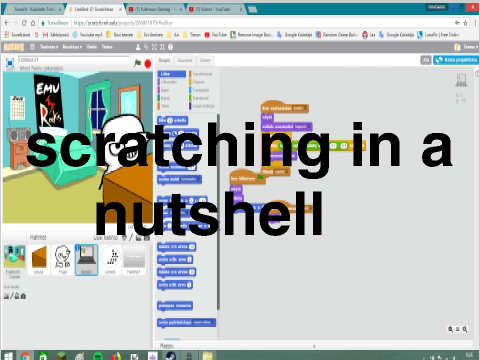Choose new sprite from library icon
The width and height of the screenshot is (480, 360).
[124, 238]
